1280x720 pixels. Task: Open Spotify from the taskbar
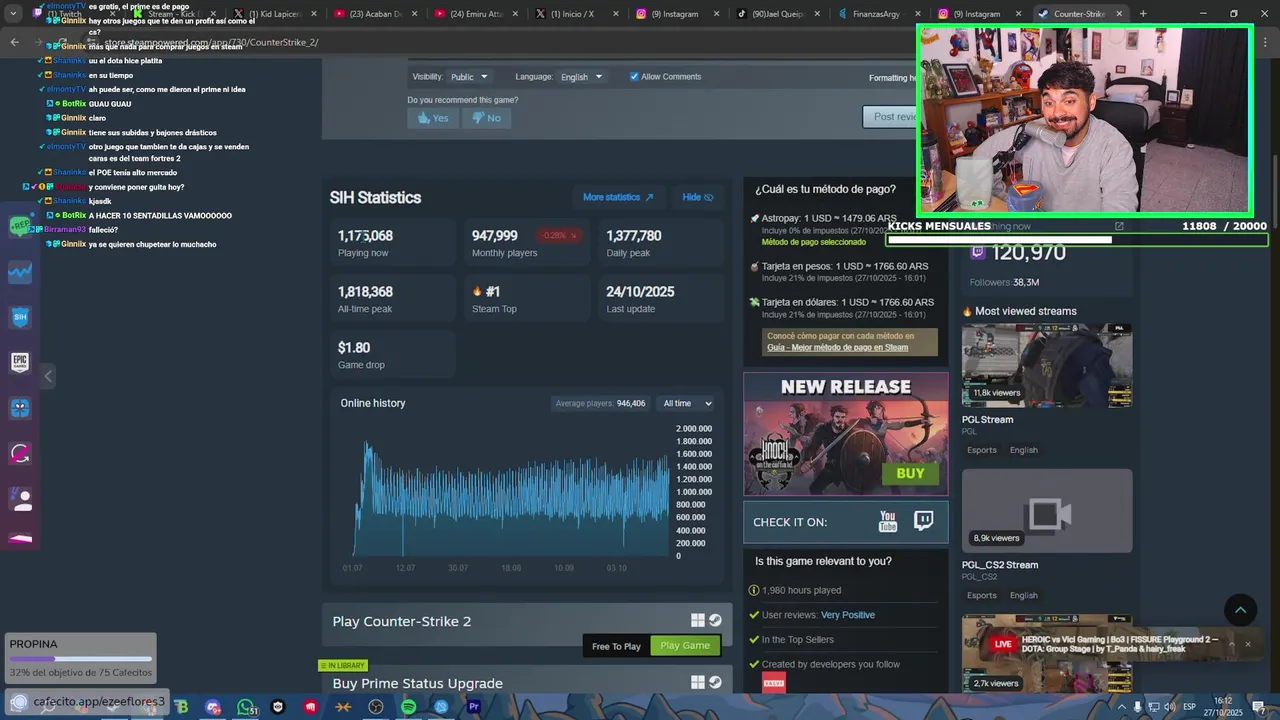[x=408, y=707]
